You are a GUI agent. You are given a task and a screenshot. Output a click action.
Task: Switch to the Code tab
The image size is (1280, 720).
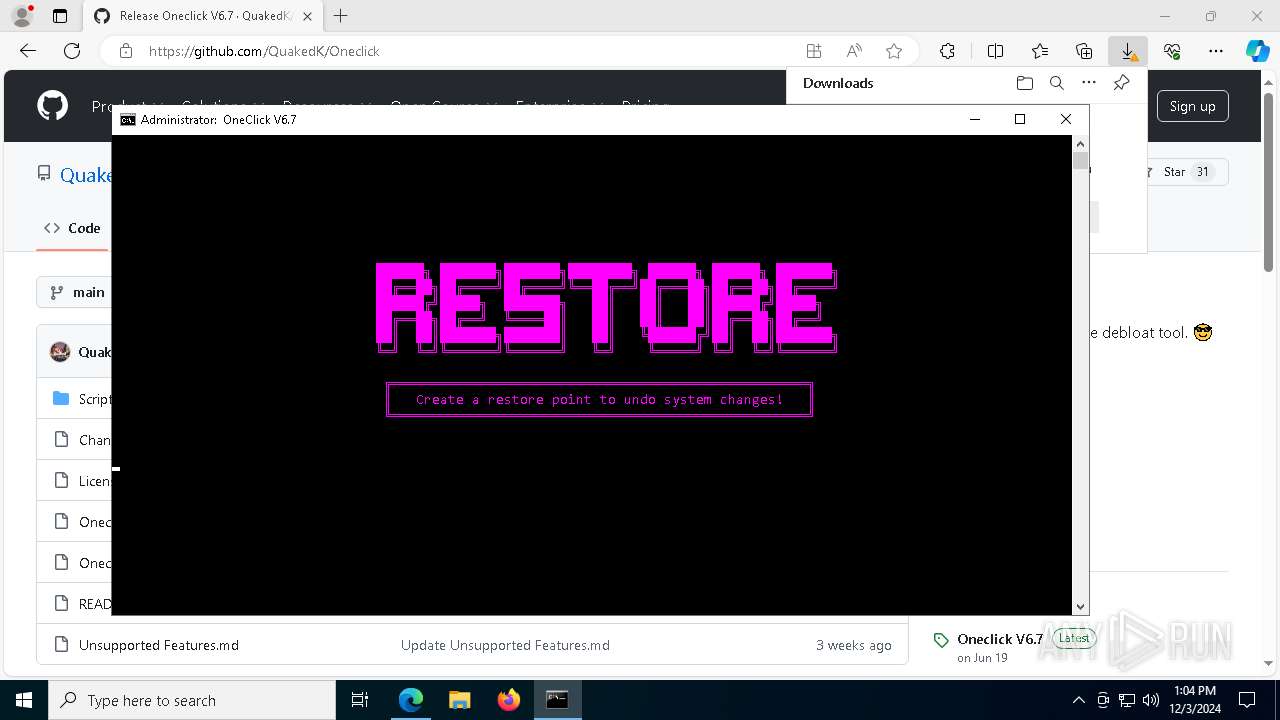tap(72, 228)
